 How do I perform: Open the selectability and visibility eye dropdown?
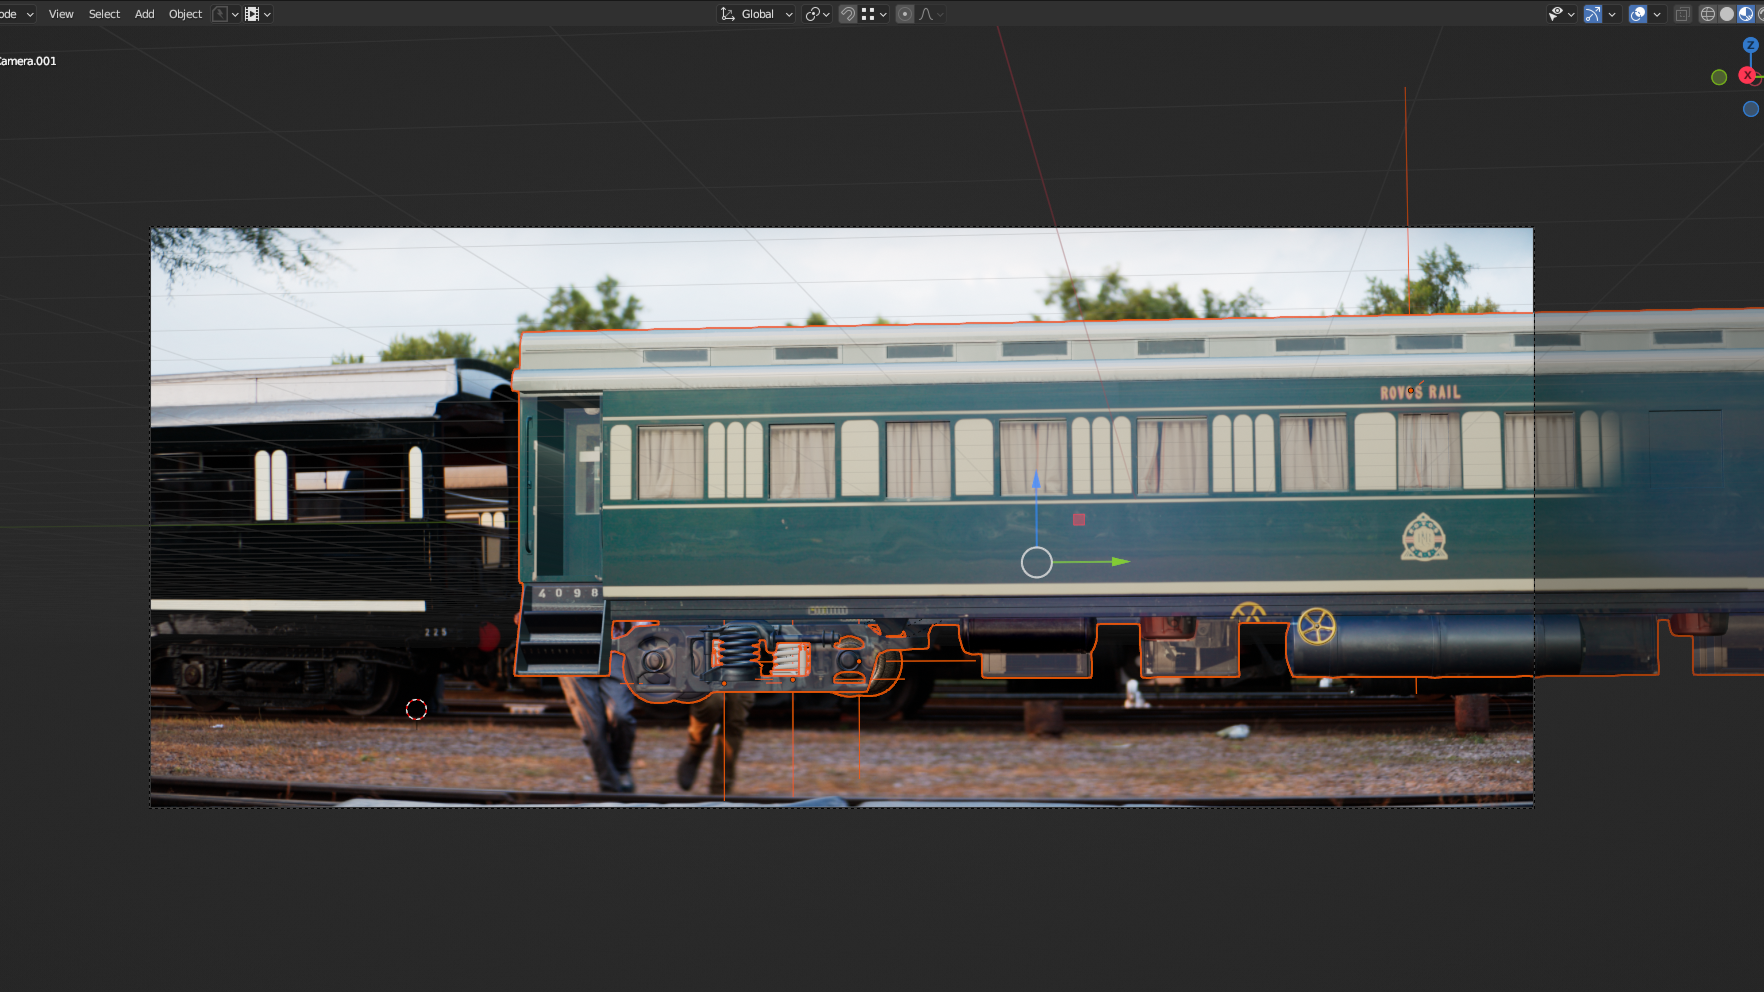pyautogui.click(x=1561, y=14)
